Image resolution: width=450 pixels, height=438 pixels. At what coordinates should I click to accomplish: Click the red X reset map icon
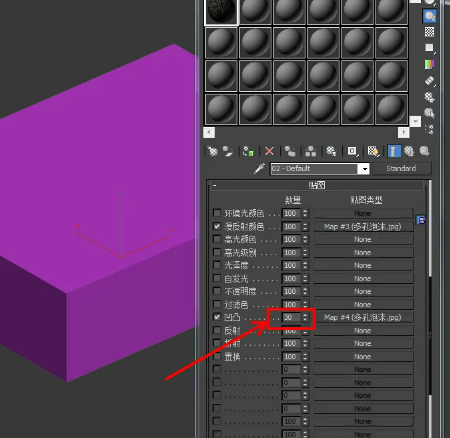pyautogui.click(x=269, y=151)
